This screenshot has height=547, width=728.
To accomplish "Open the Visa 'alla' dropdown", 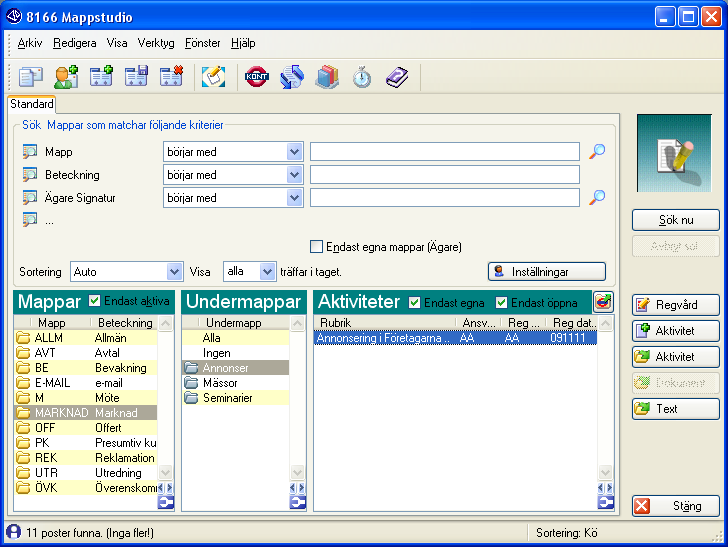I will pos(267,271).
